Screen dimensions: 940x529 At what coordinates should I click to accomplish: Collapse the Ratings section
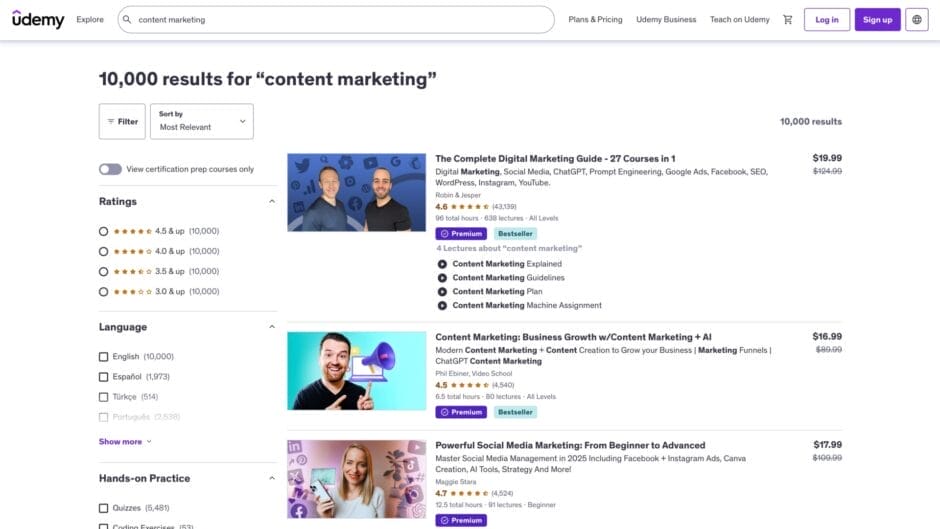pos(271,201)
